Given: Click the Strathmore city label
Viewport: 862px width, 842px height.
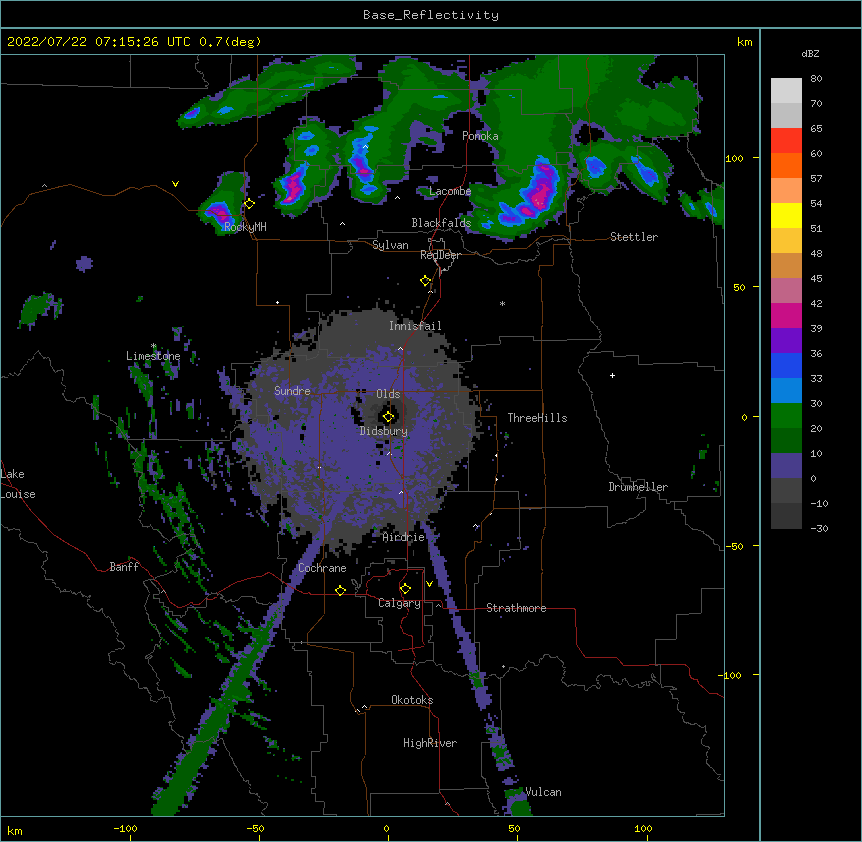Looking at the screenshot, I should tap(516, 608).
